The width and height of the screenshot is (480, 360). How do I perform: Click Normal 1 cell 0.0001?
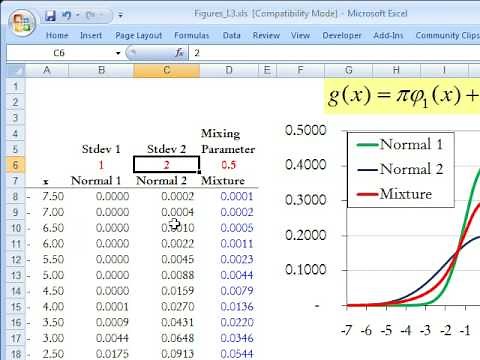(x=101, y=307)
